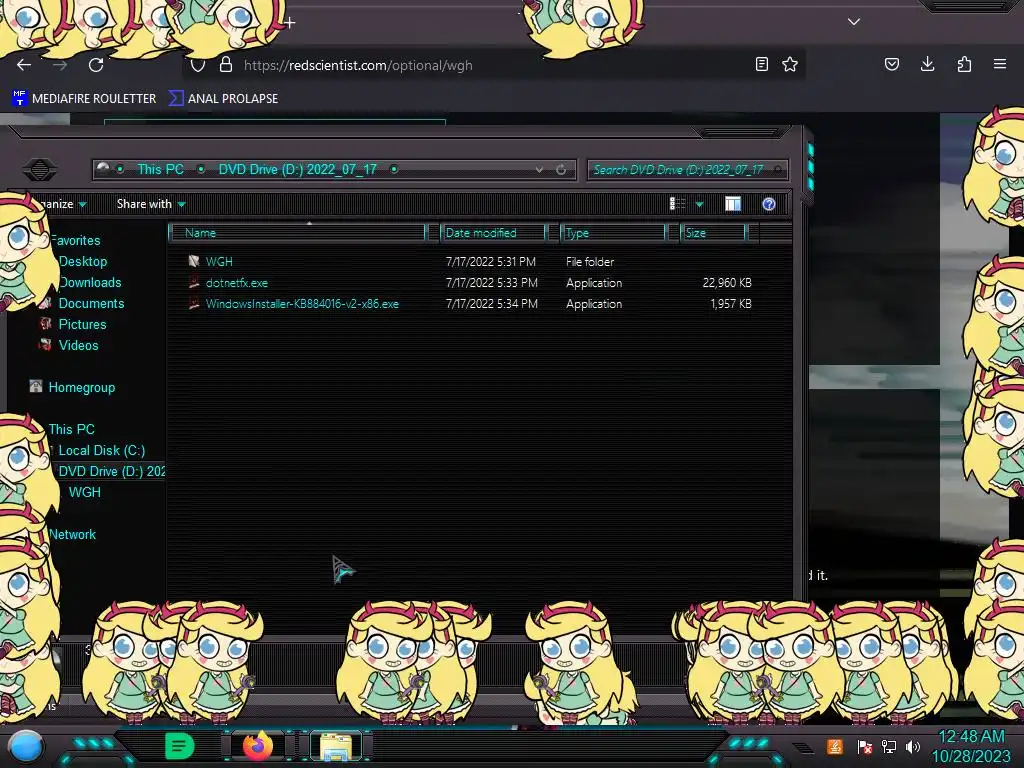1024x768 pixels.
Task: Open the Share with menu
Action: [151, 204]
